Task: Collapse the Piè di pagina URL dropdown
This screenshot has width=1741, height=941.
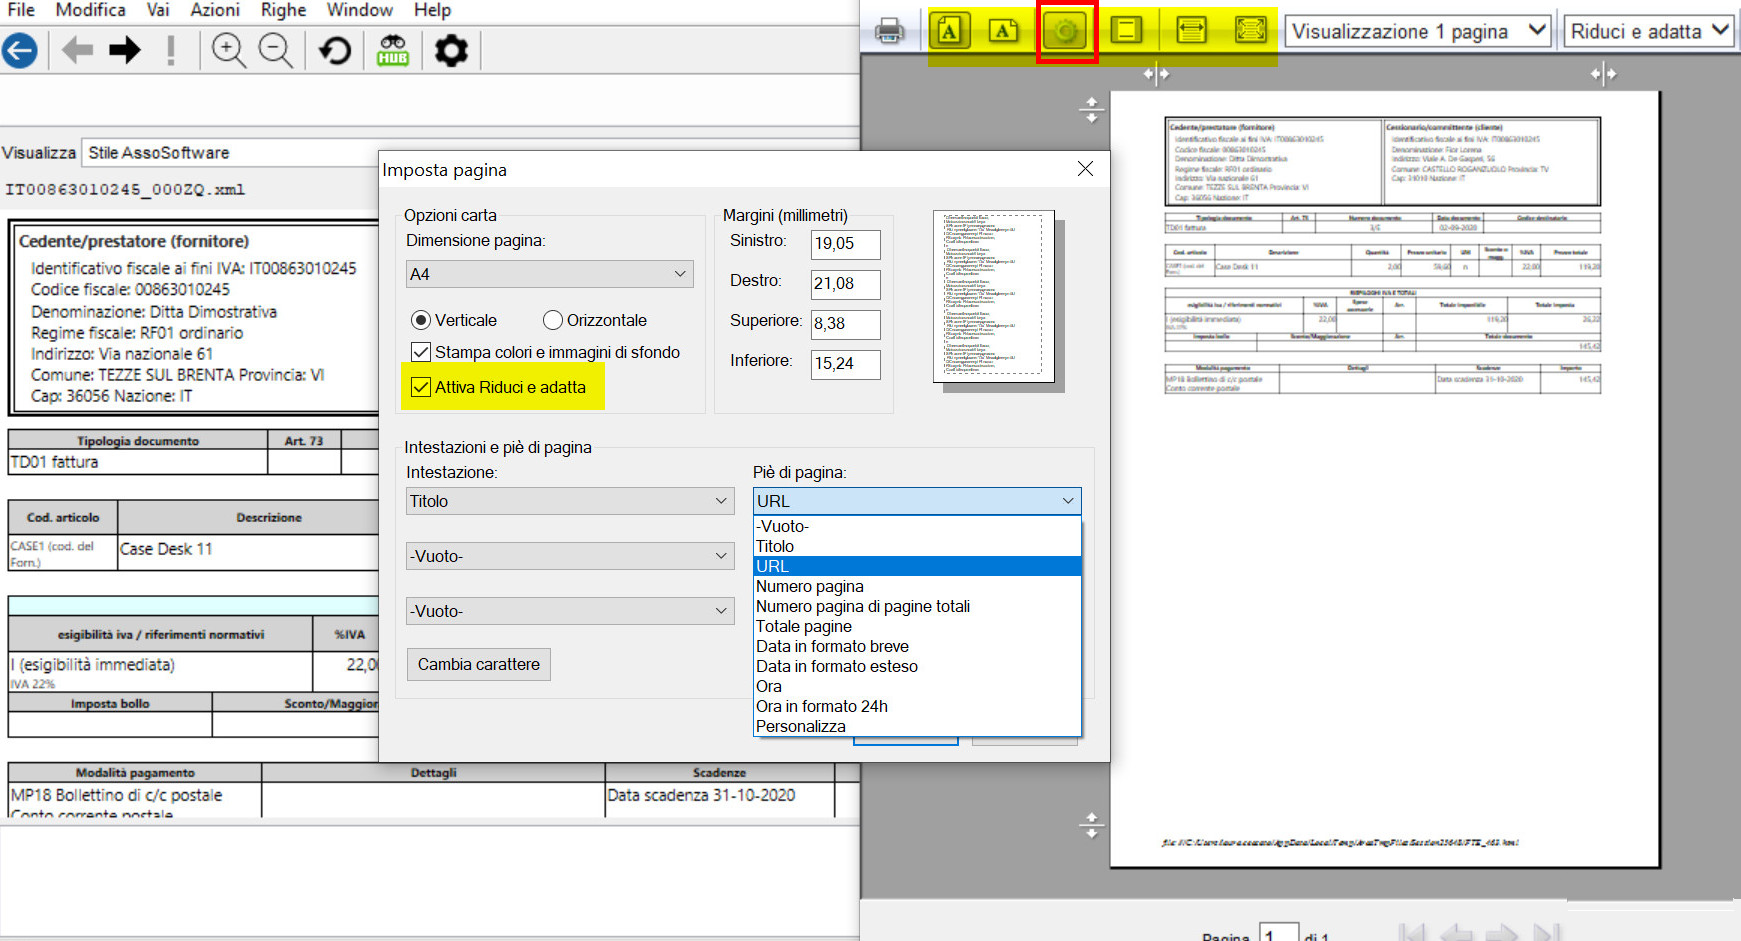Action: click(917, 501)
